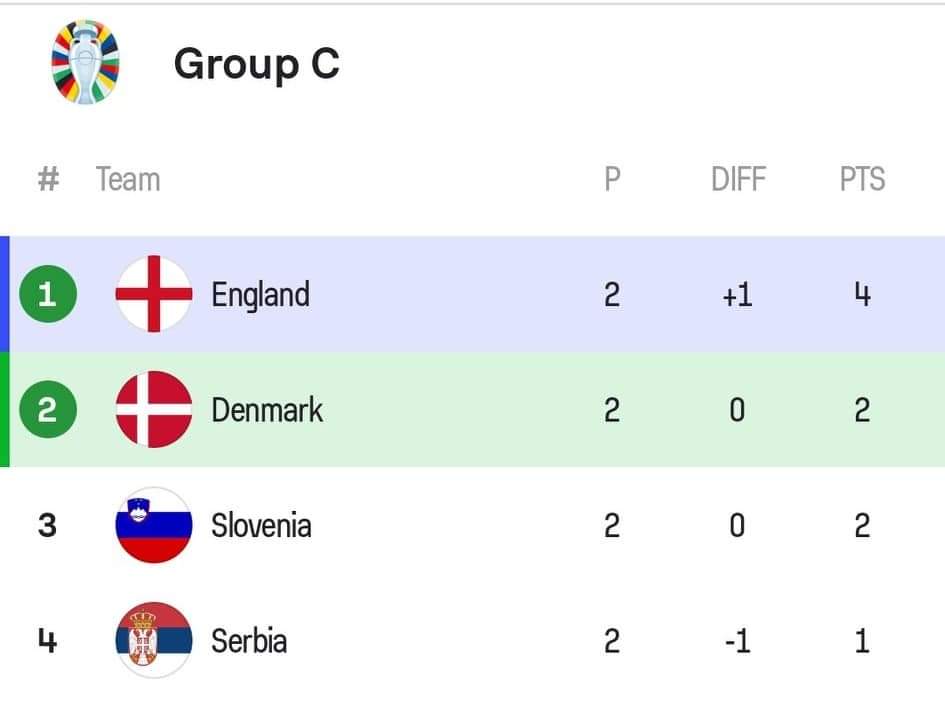Image resolution: width=945 pixels, height=712 pixels.
Task: Click the # rank column header
Action: click(x=48, y=180)
